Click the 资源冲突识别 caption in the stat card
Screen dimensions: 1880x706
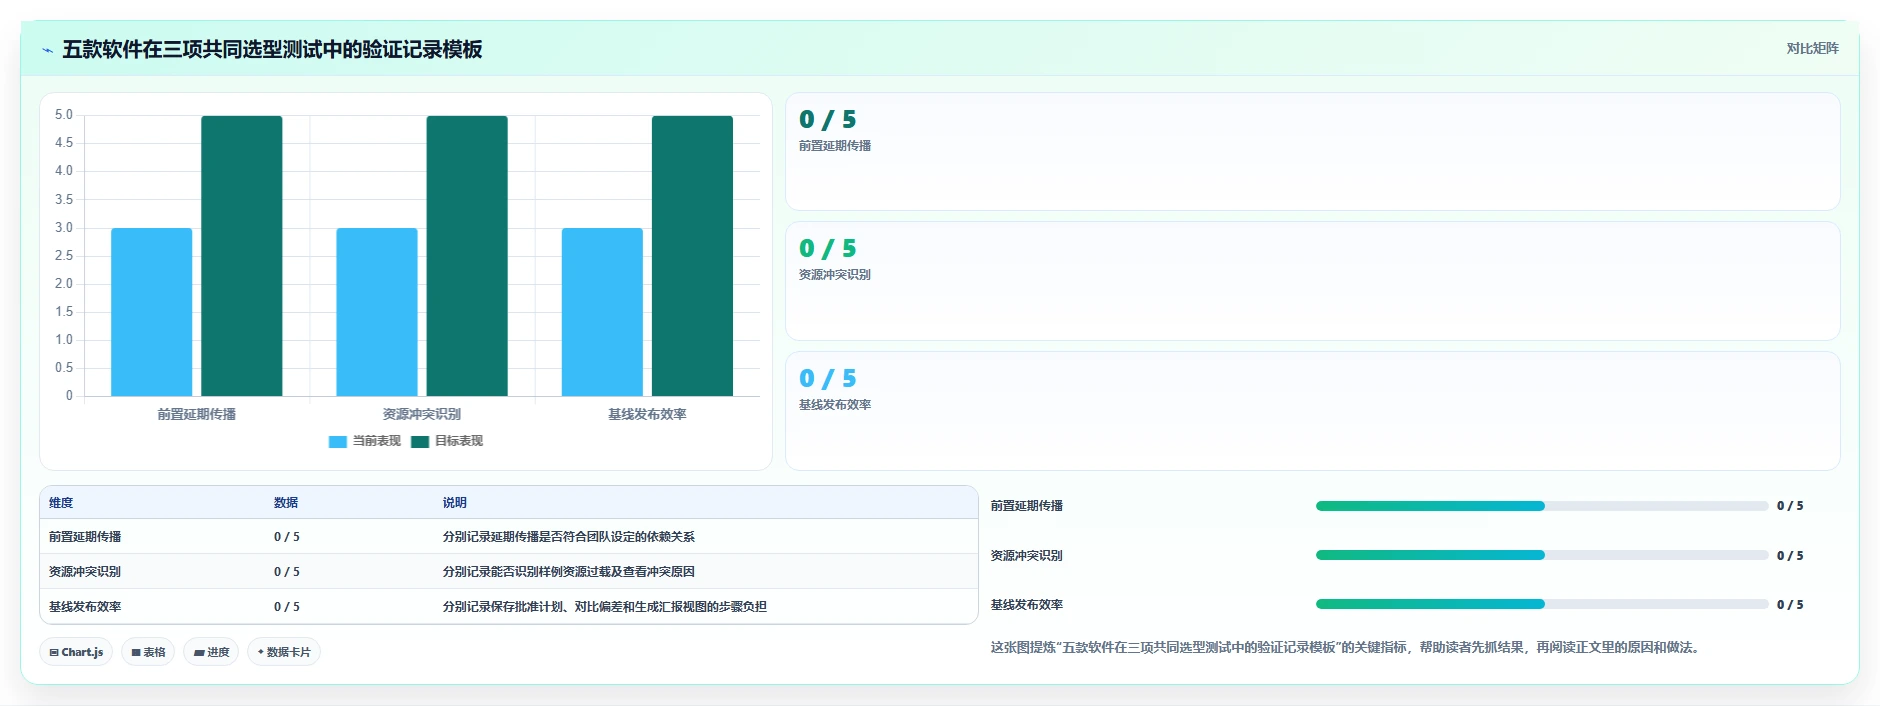click(x=835, y=275)
